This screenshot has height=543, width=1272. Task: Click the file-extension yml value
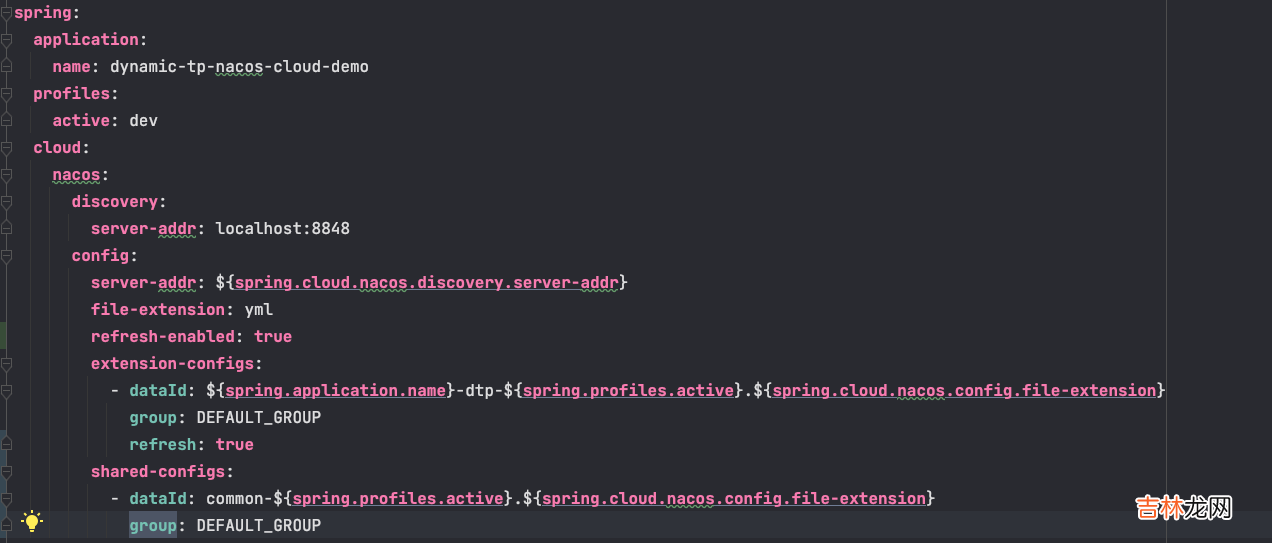pos(258,310)
